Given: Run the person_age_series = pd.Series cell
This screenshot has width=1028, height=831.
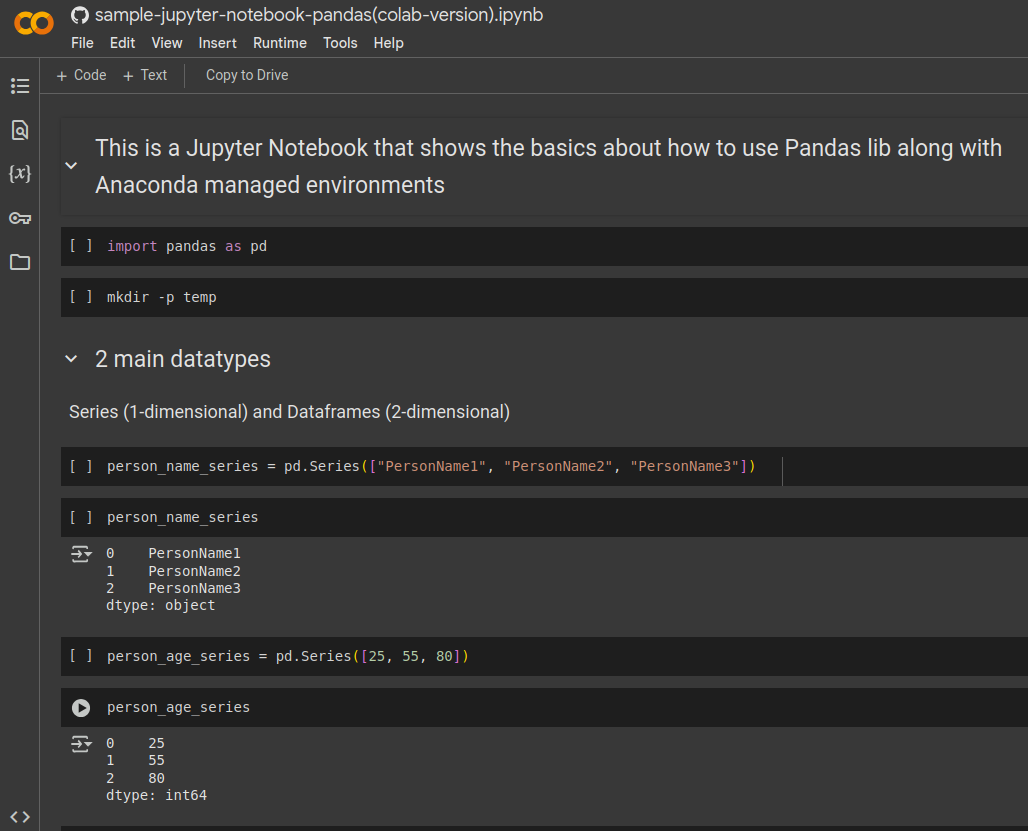Looking at the screenshot, I should [81, 656].
